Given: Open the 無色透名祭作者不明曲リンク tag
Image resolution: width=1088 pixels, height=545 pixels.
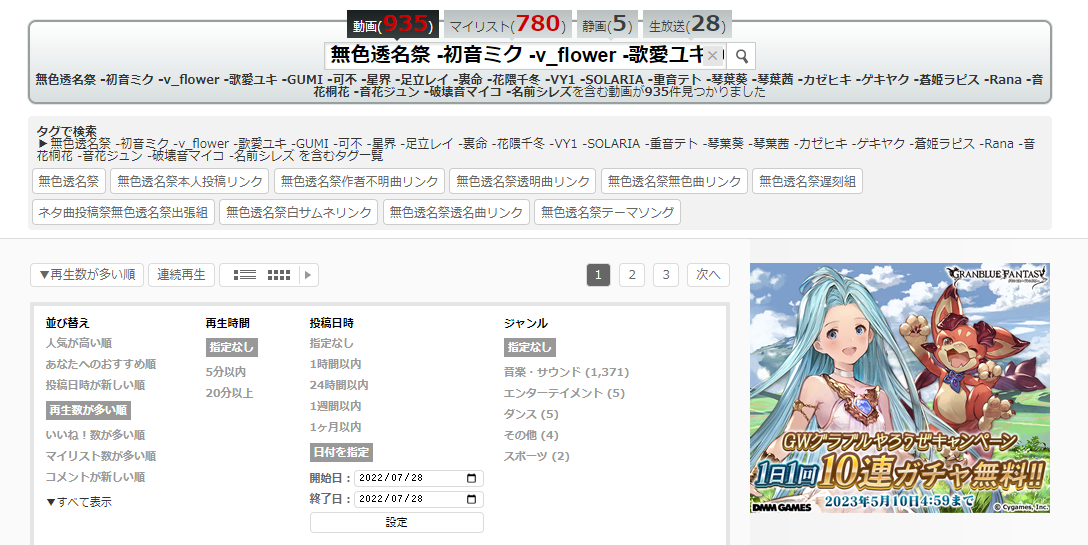Looking at the screenshot, I should coord(359,182).
